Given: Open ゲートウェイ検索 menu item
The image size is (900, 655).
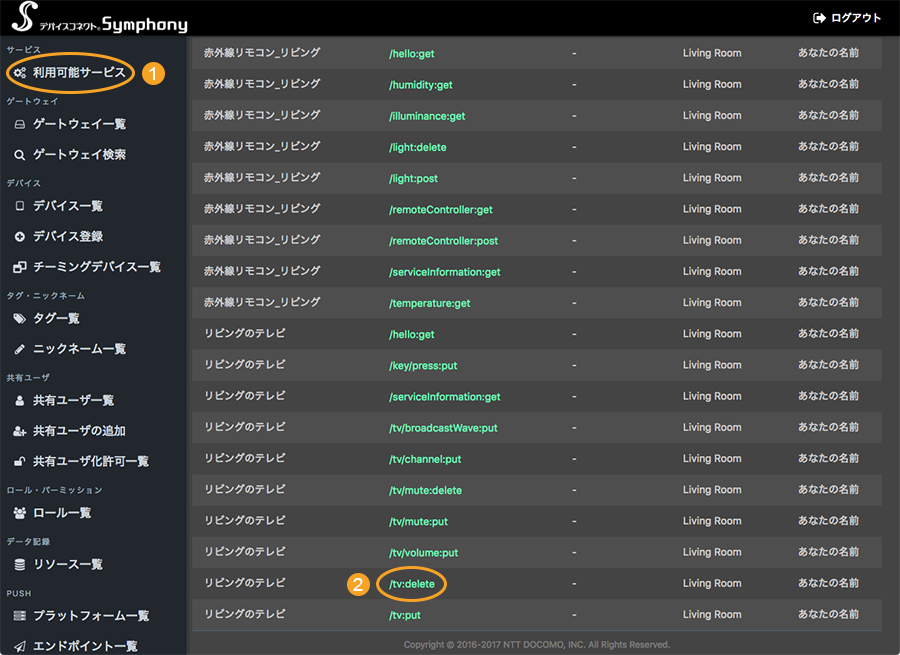Looking at the screenshot, I should click(x=79, y=155).
